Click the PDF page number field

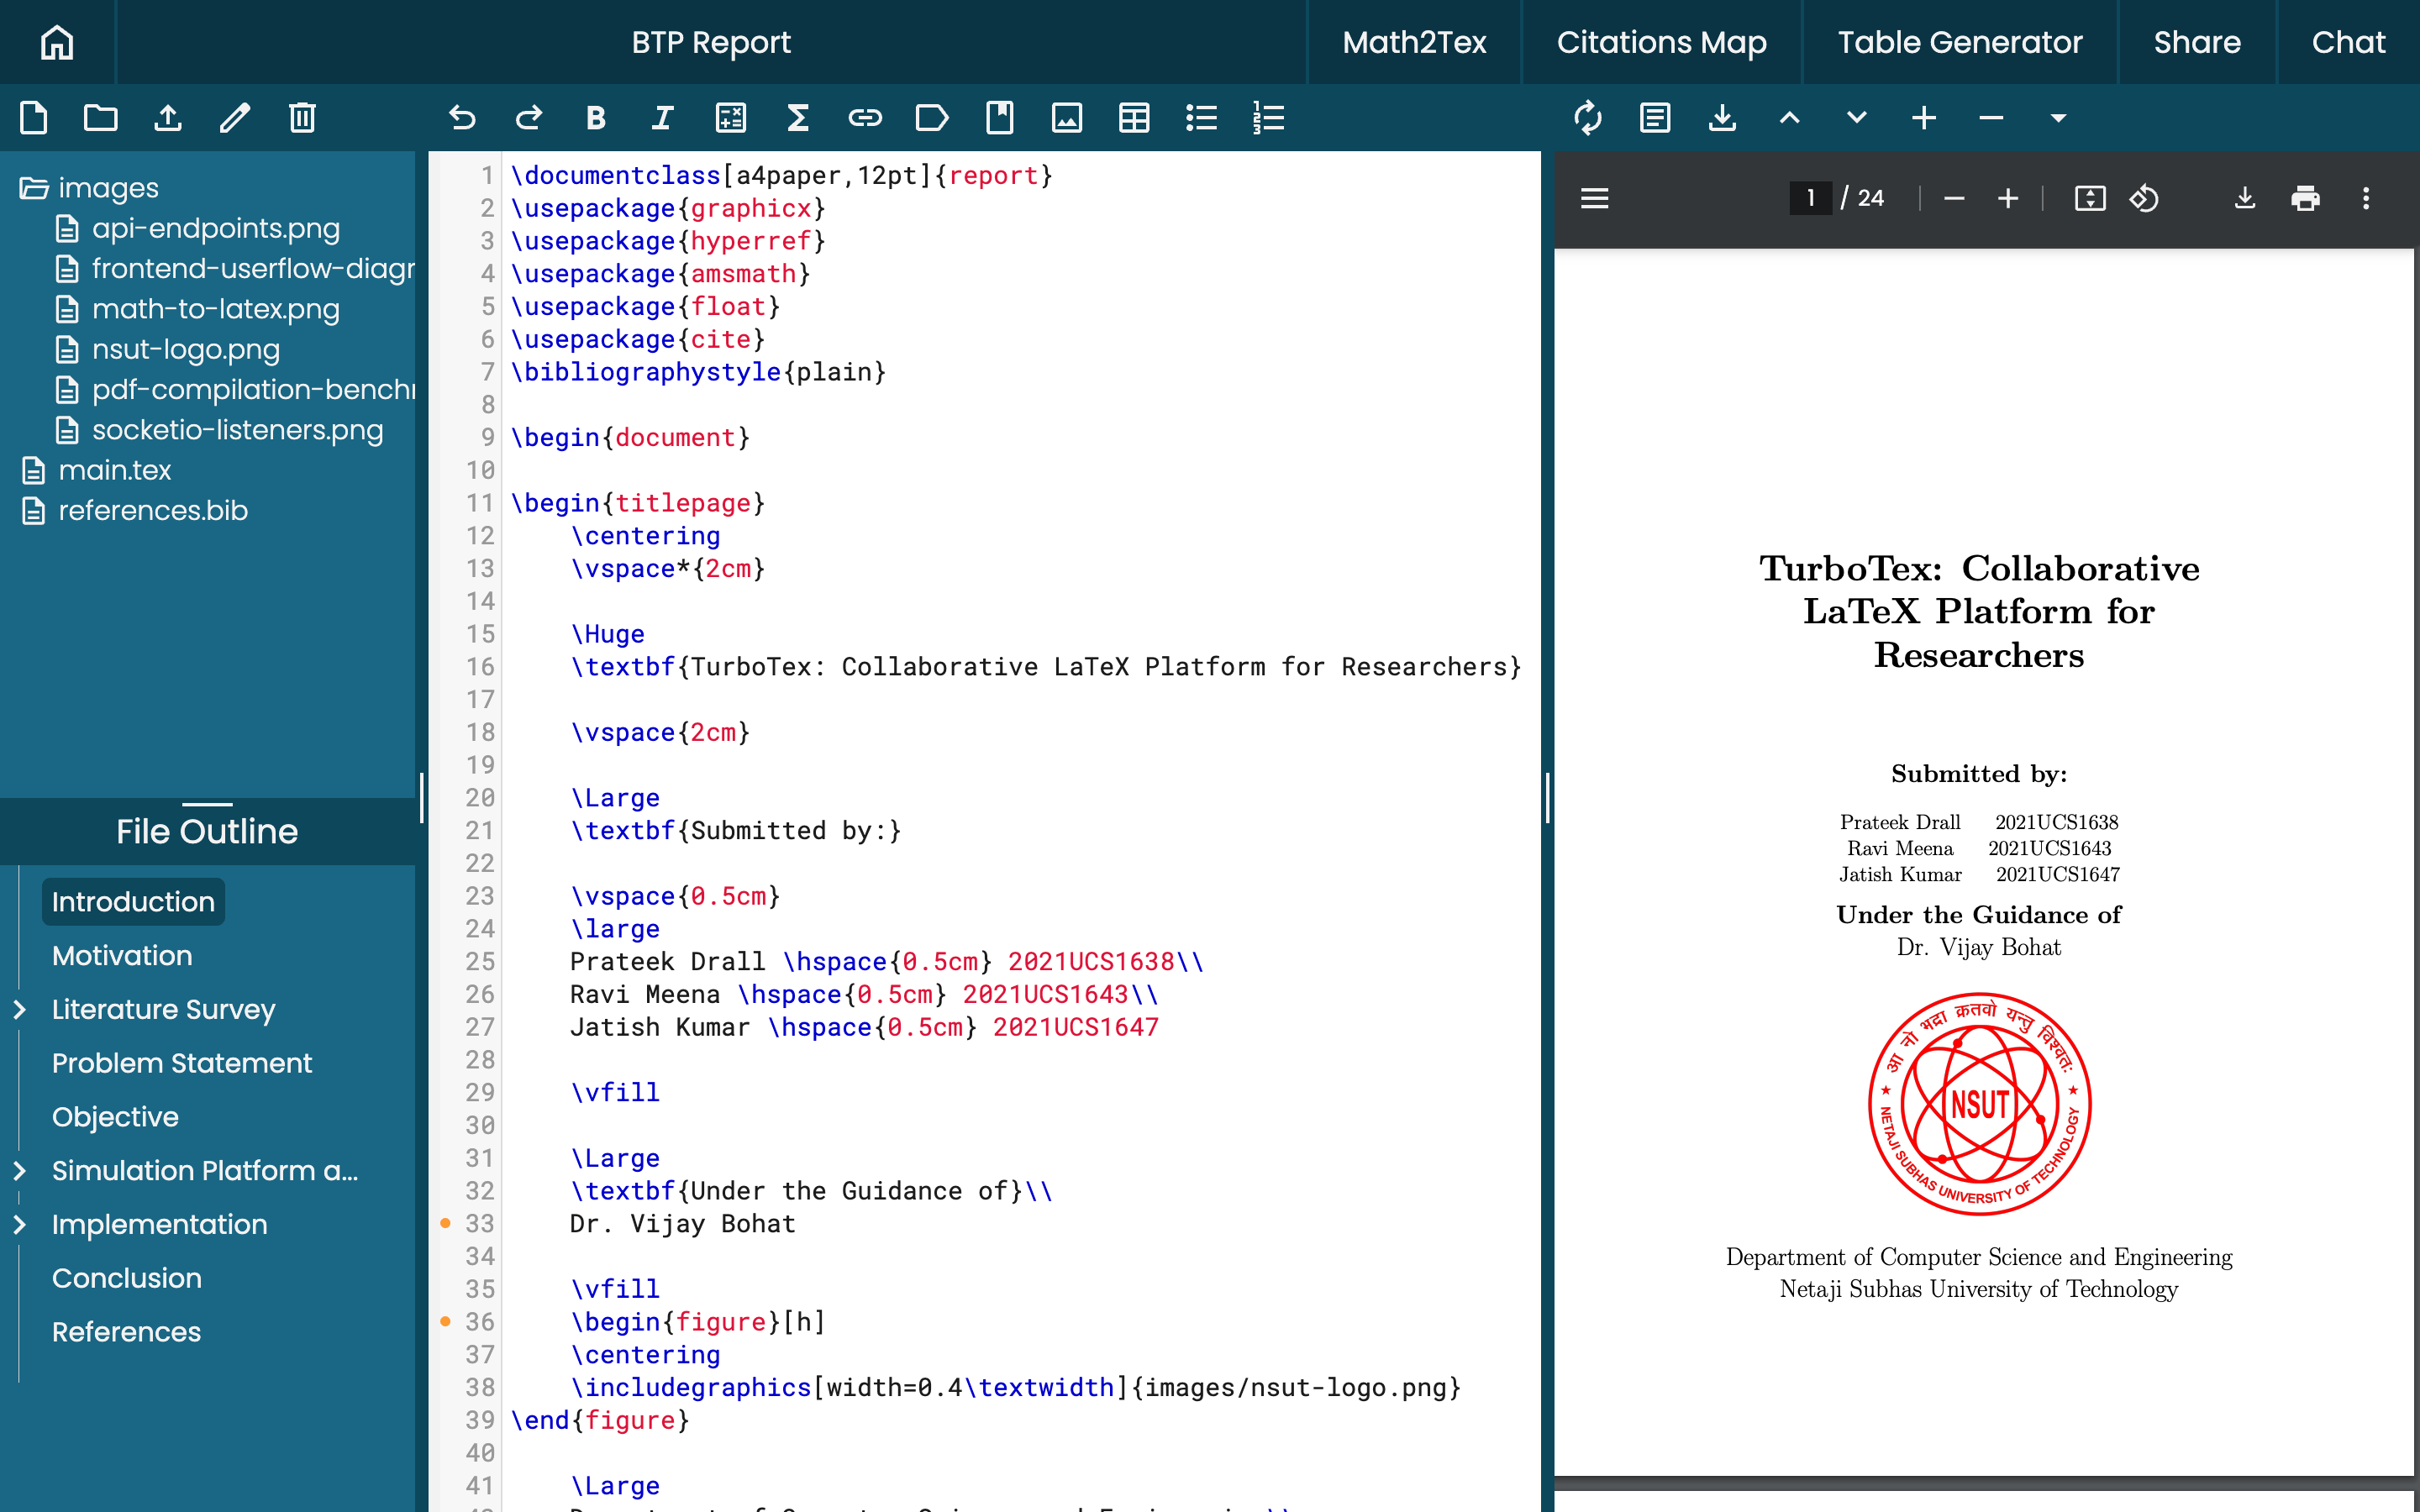[1810, 198]
